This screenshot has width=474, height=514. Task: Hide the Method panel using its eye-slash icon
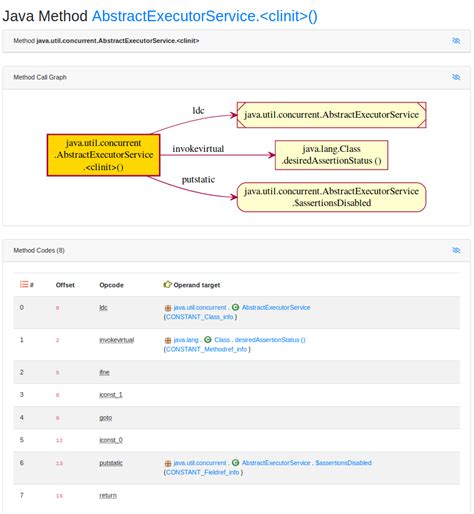point(456,41)
